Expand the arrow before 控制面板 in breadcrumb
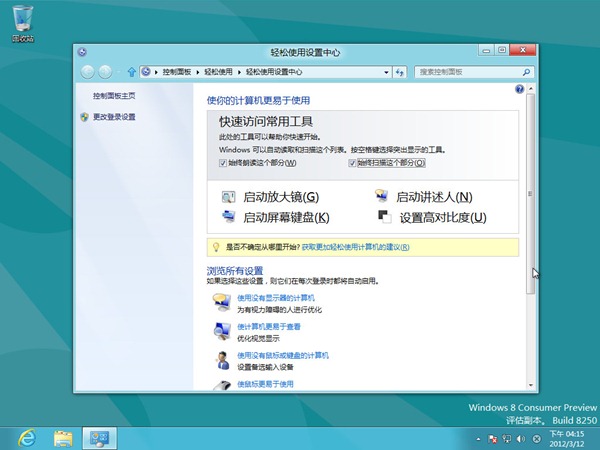Viewport: 600px width, 450px height. (156, 72)
